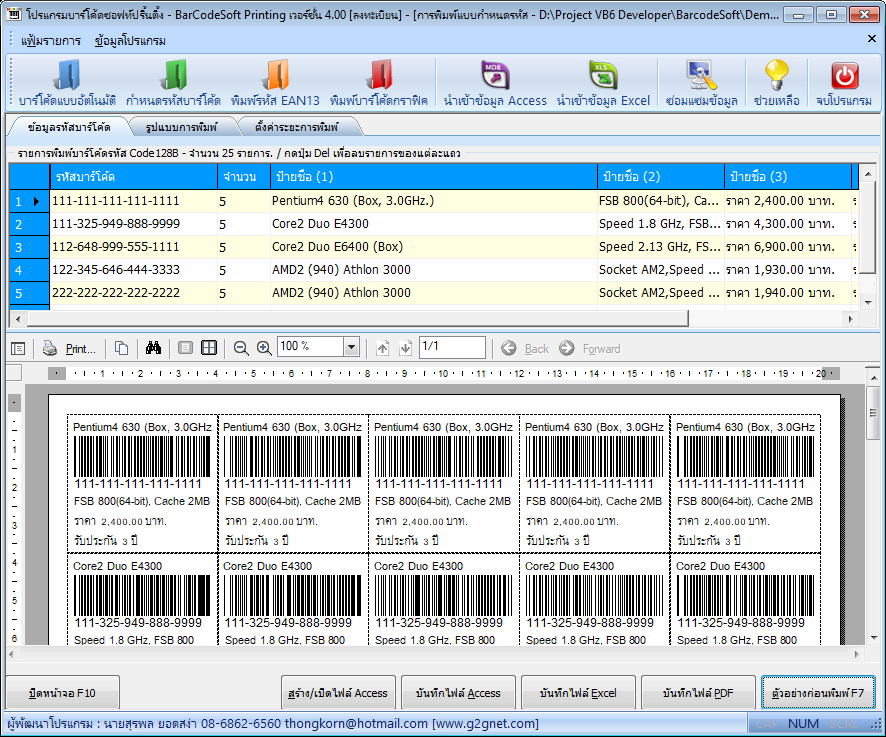The image size is (886, 737).
Task: Open automatic barcode tool (blue folder icon)
Action: click(67, 84)
